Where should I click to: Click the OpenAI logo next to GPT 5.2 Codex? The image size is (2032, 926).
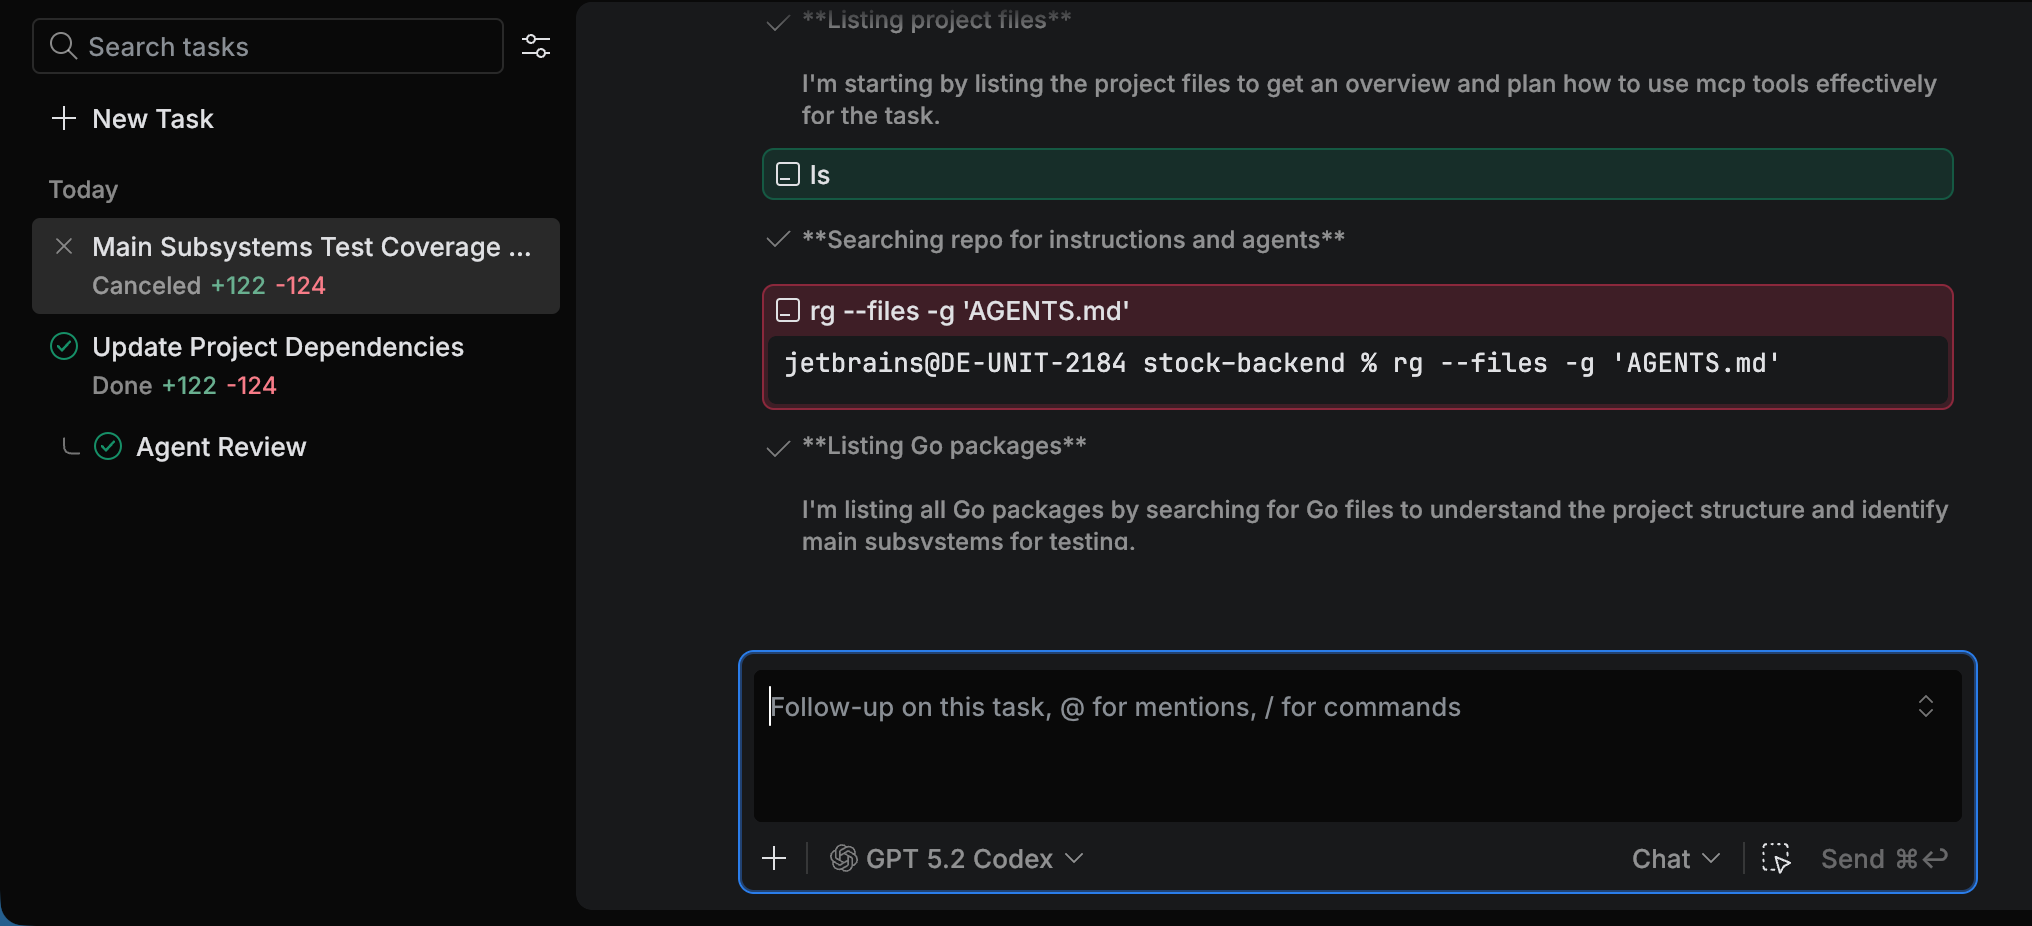coord(842,858)
